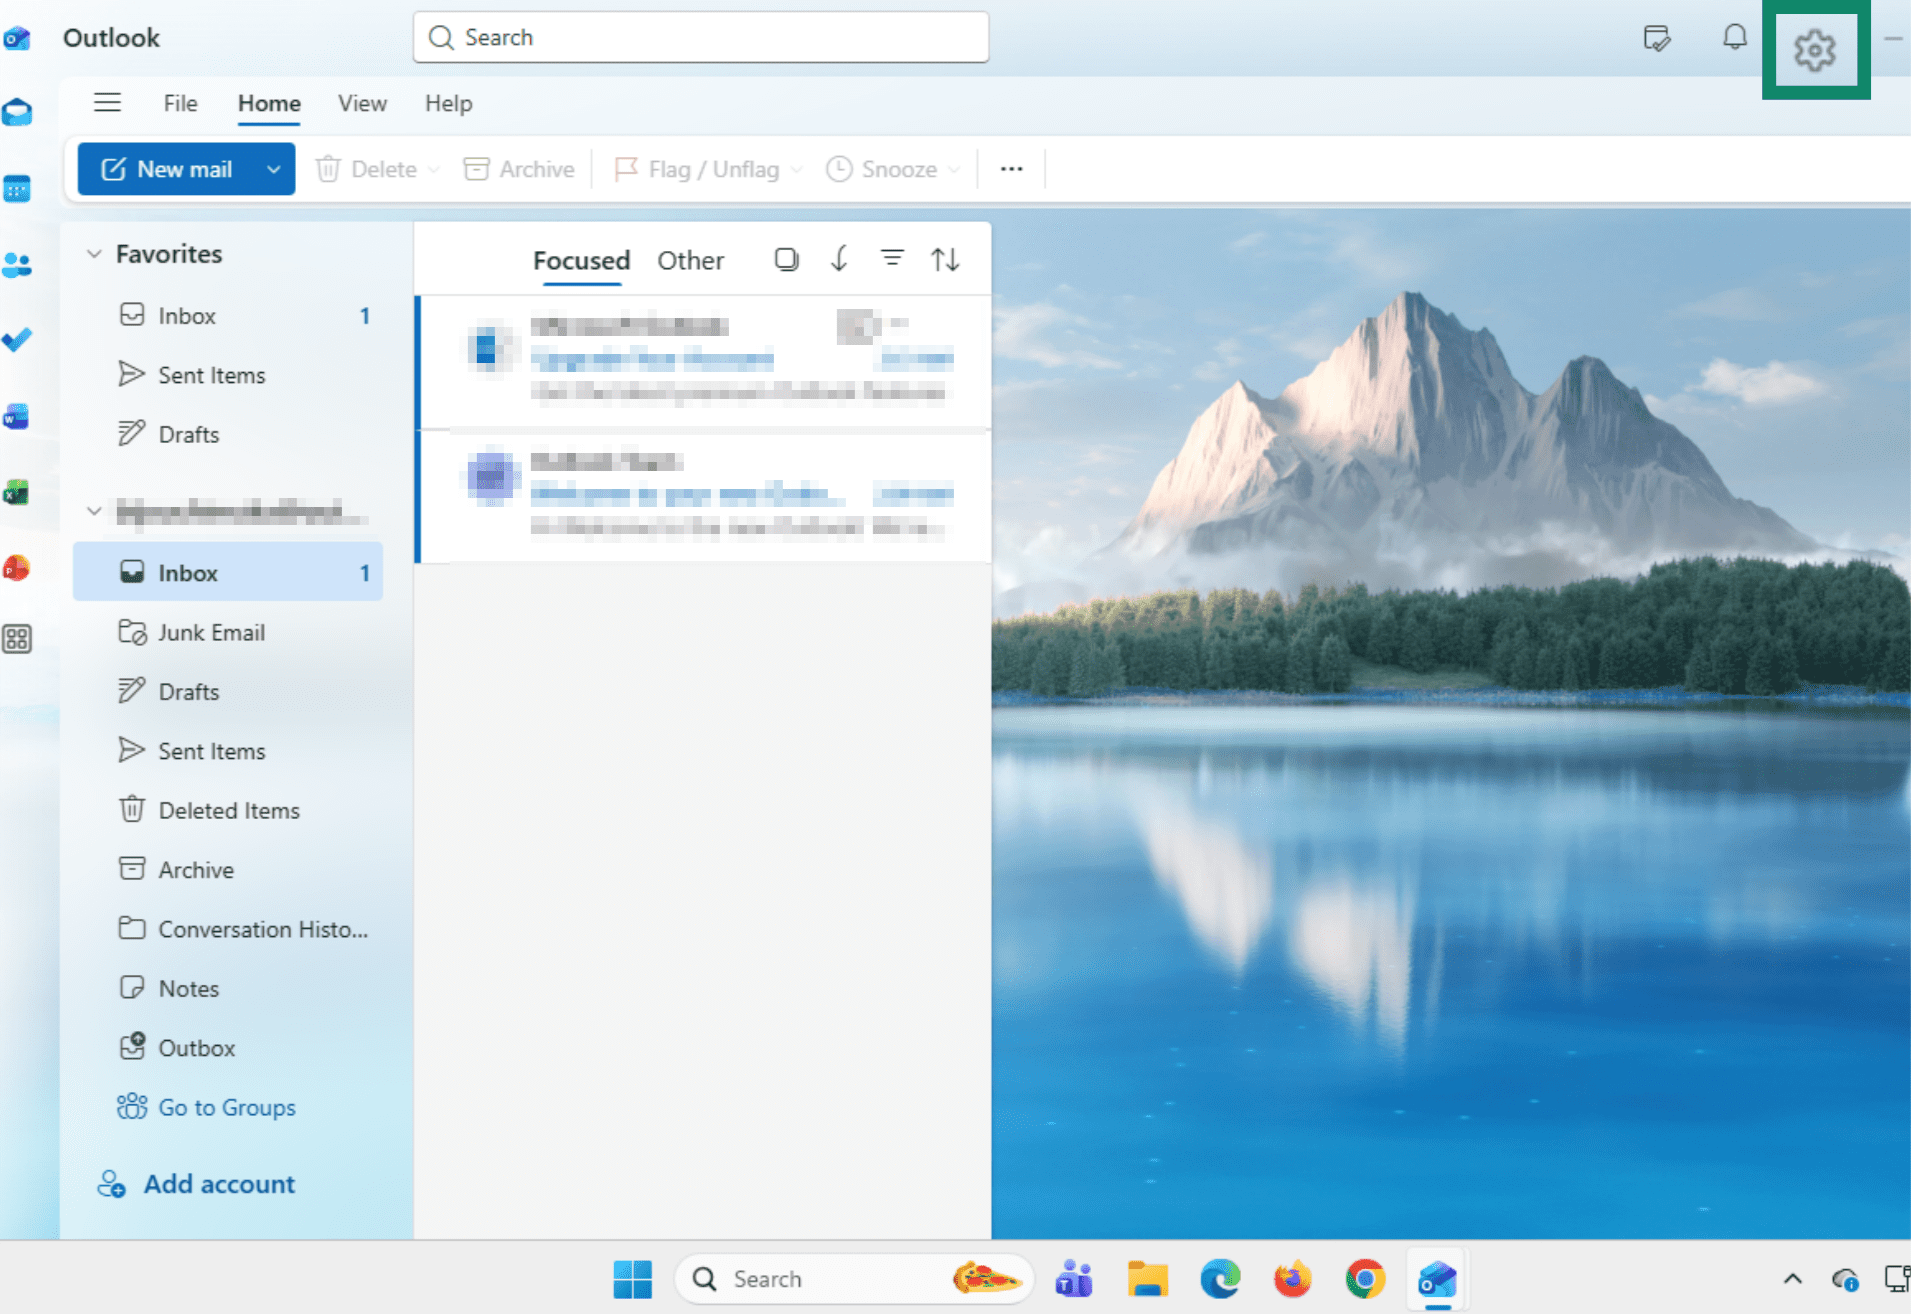Collapse the Favorites section
This screenshot has width=1911, height=1314.
click(x=94, y=254)
